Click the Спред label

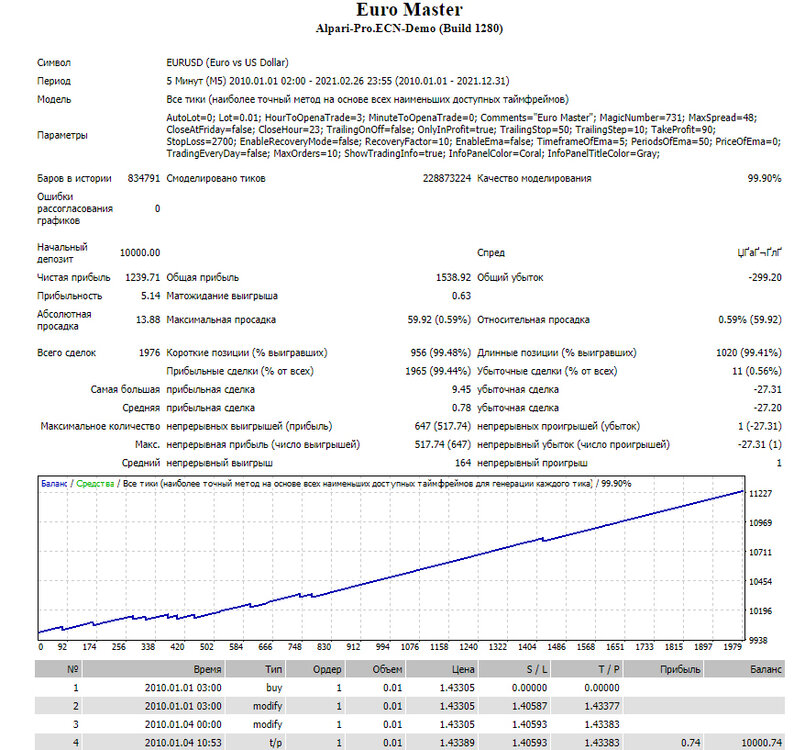(x=491, y=253)
